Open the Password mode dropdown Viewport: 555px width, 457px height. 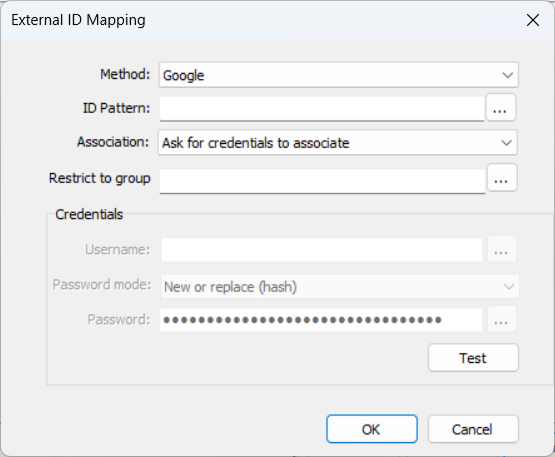pyautogui.click(x=340, y=286)
